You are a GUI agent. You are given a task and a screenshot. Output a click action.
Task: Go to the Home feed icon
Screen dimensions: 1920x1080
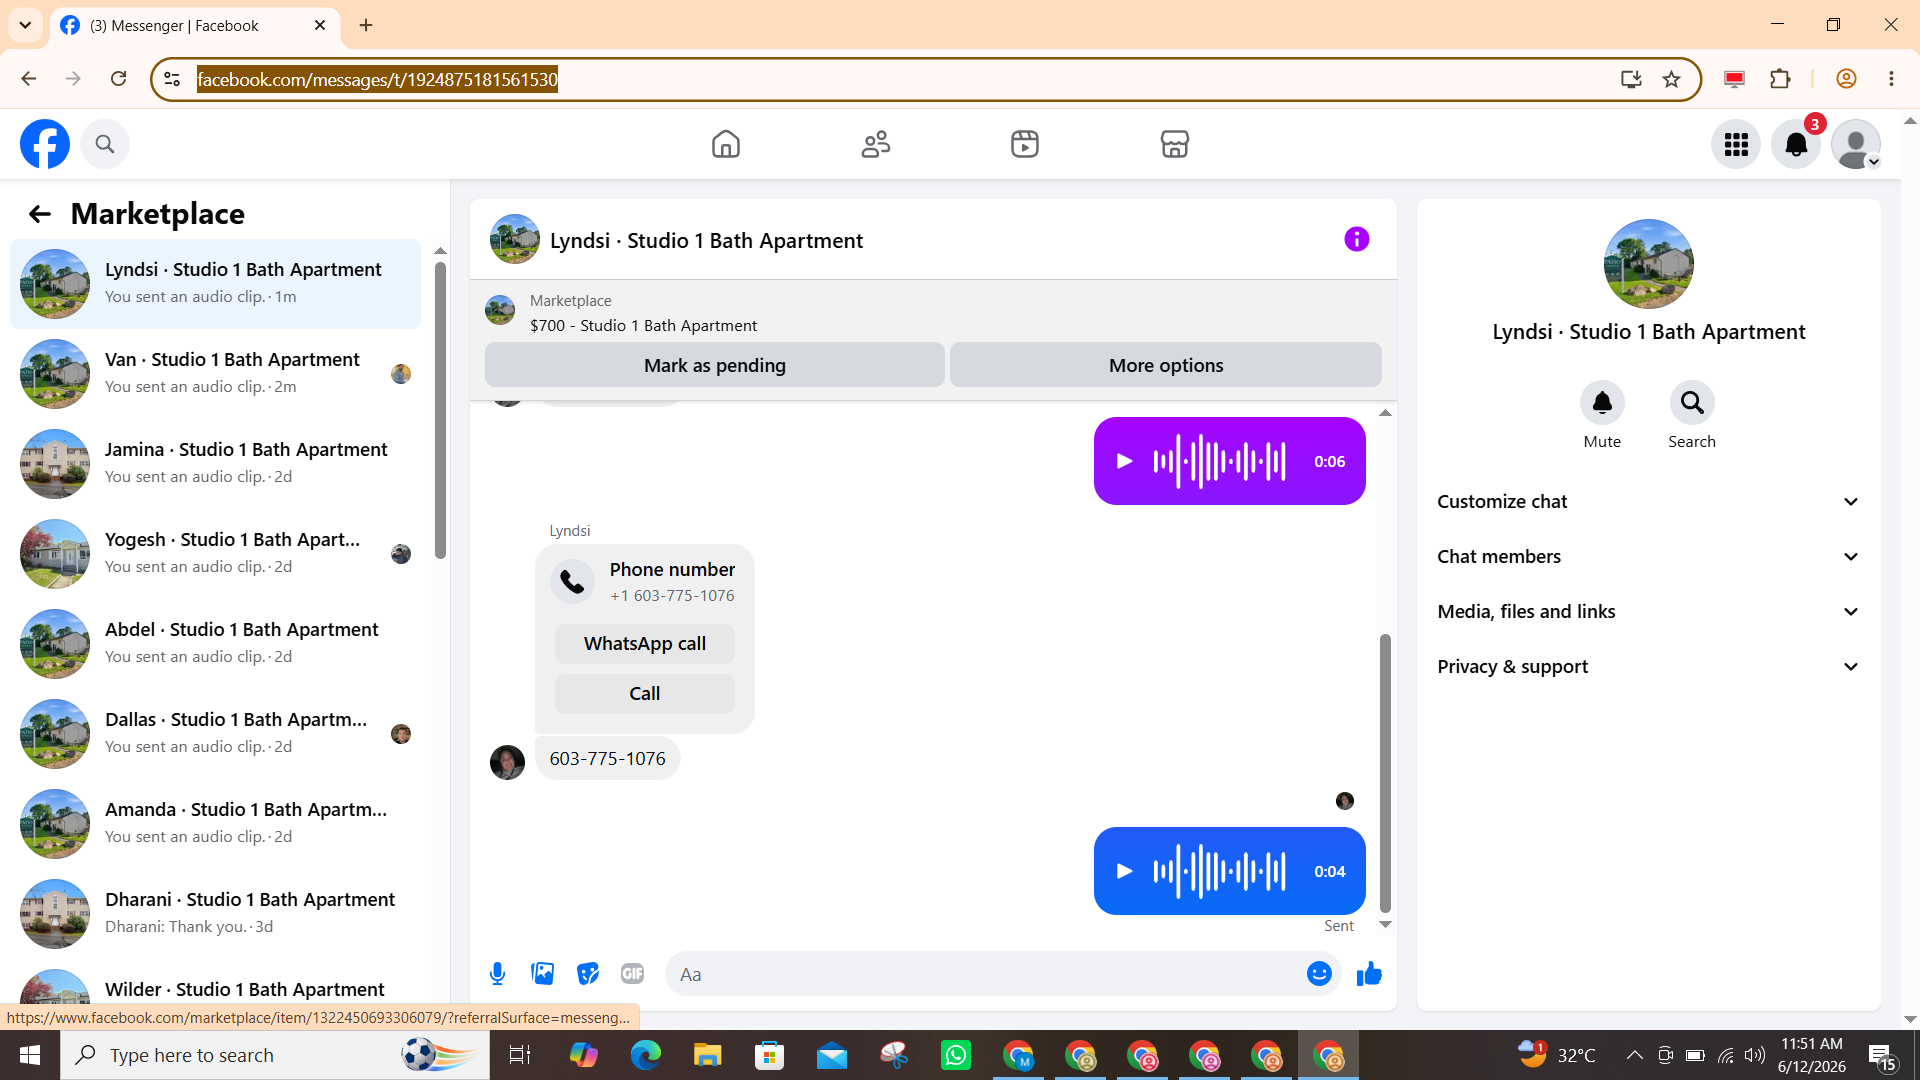tap(726, 144)
